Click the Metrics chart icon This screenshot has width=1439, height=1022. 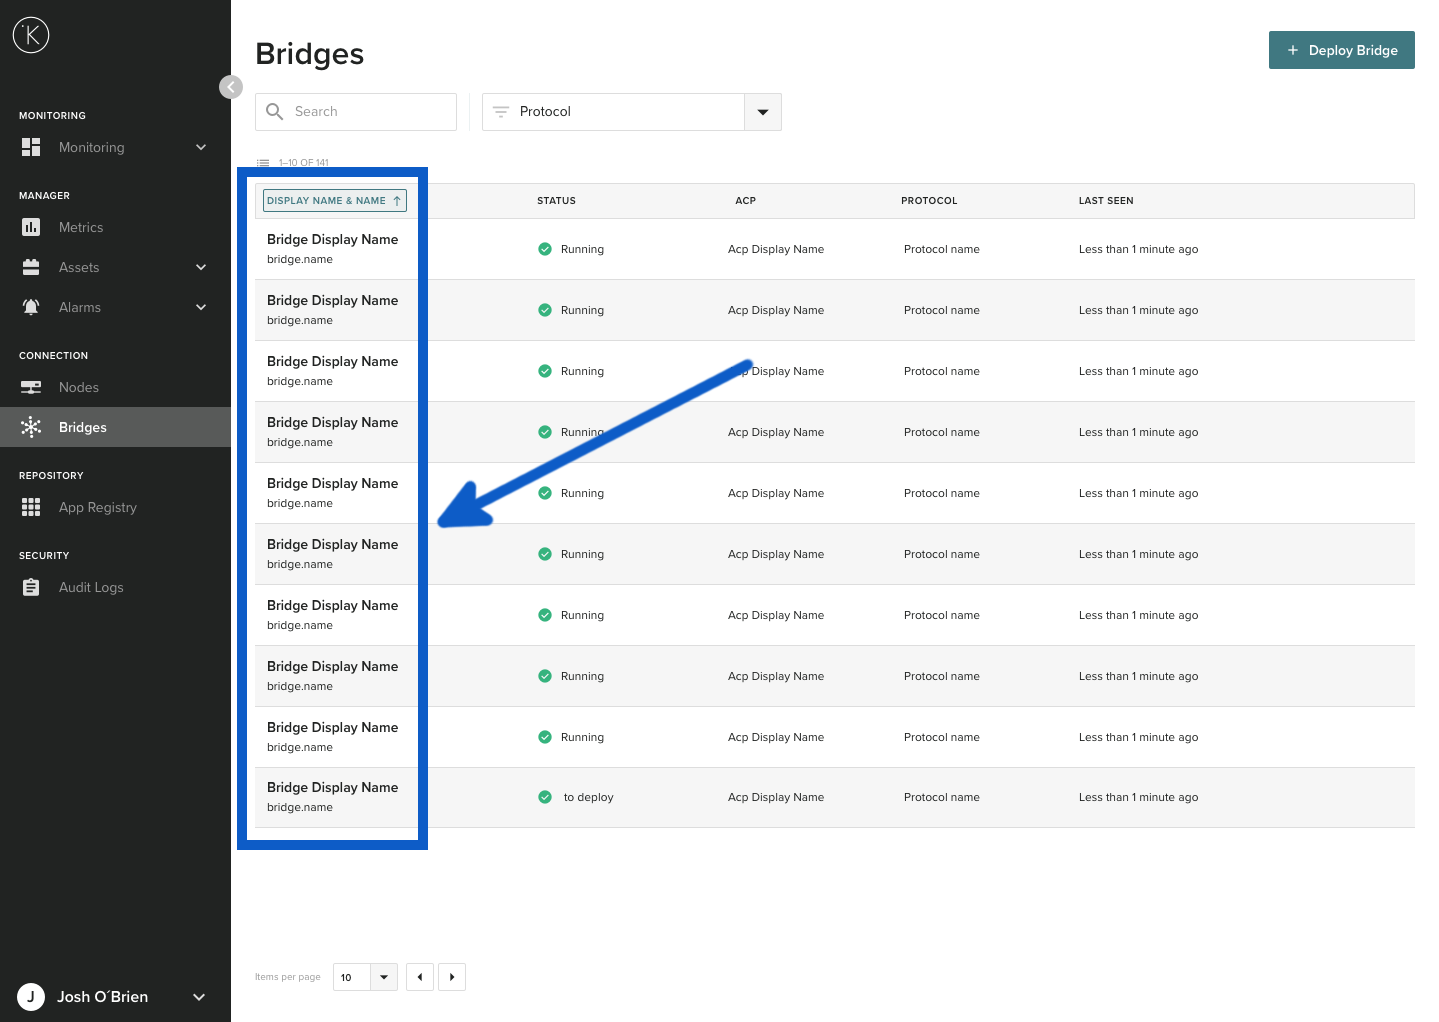[x=31, y=227]
